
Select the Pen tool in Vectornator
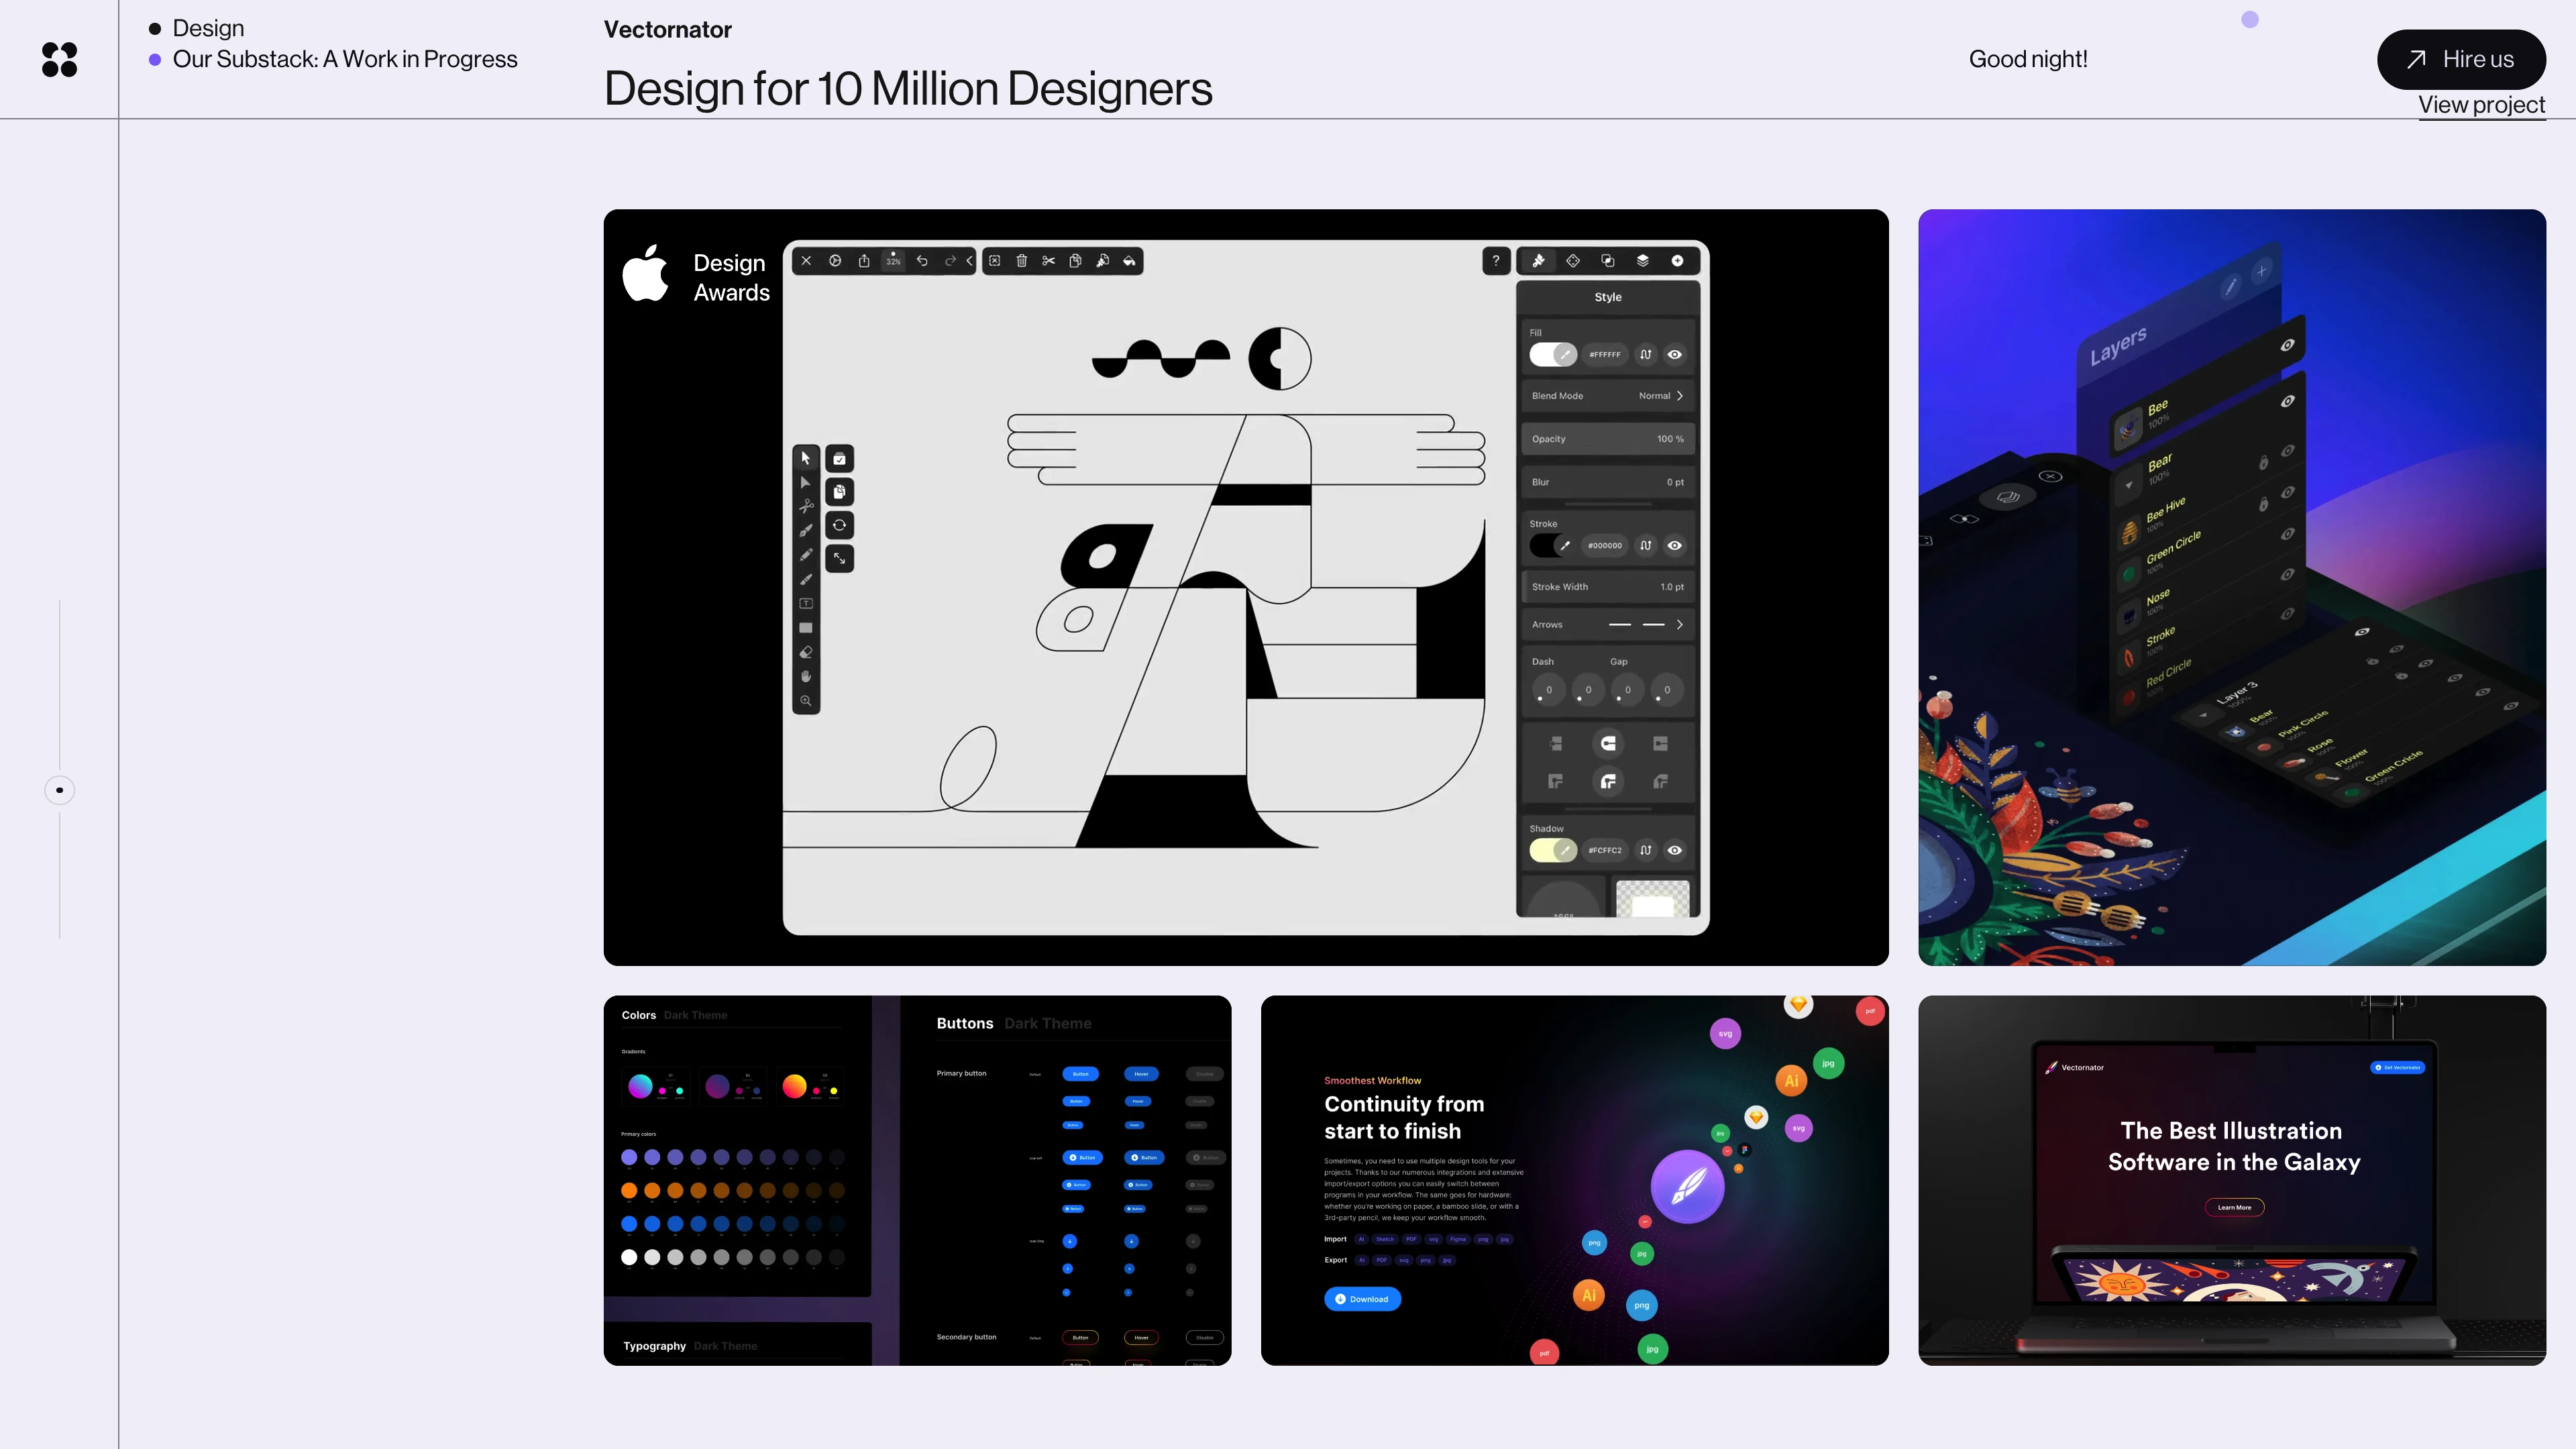[x=806, y=531]
